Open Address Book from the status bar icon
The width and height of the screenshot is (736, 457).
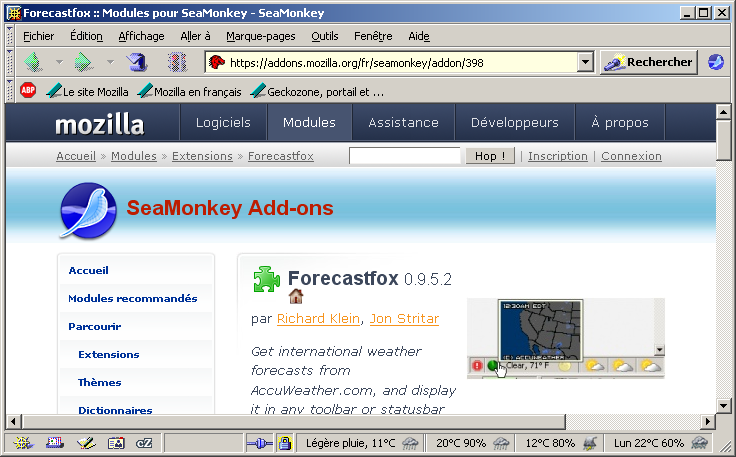116,442
